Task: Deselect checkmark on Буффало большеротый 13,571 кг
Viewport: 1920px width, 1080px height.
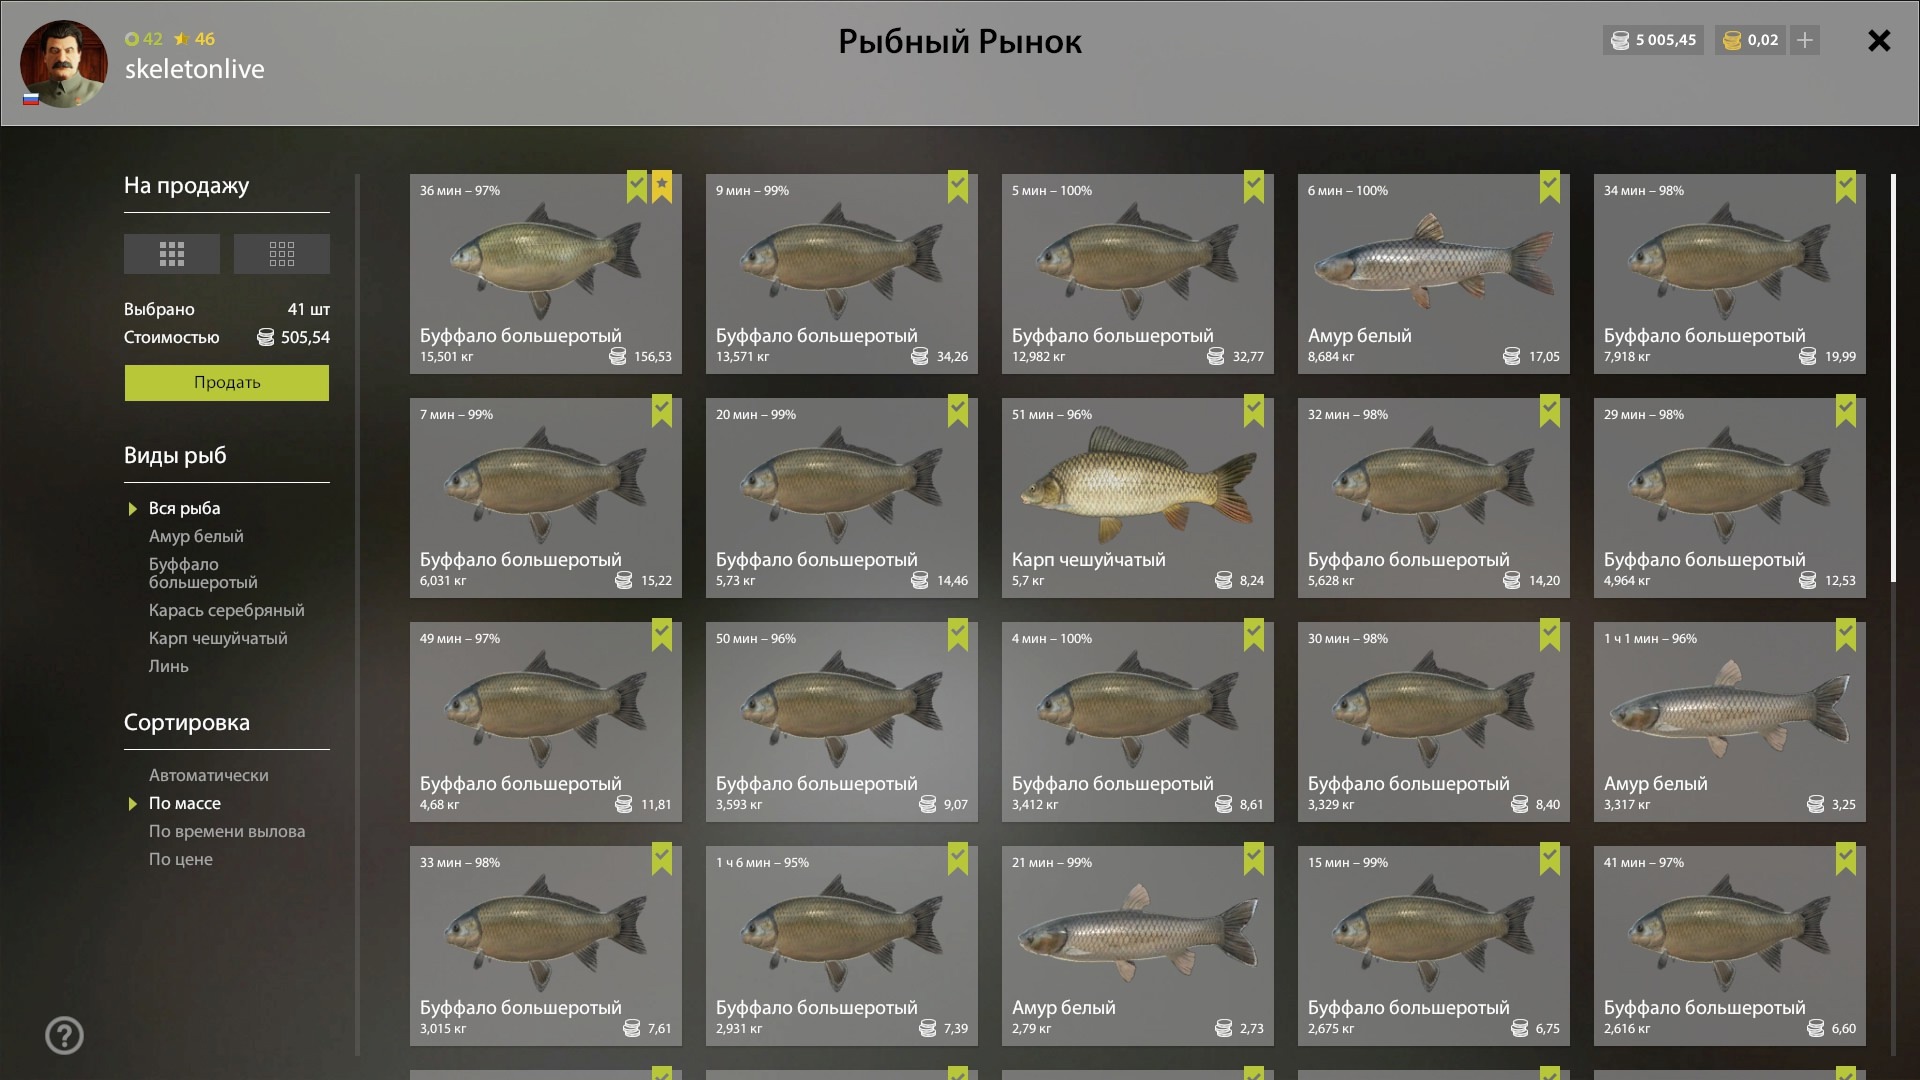Action: pos(958,187)
